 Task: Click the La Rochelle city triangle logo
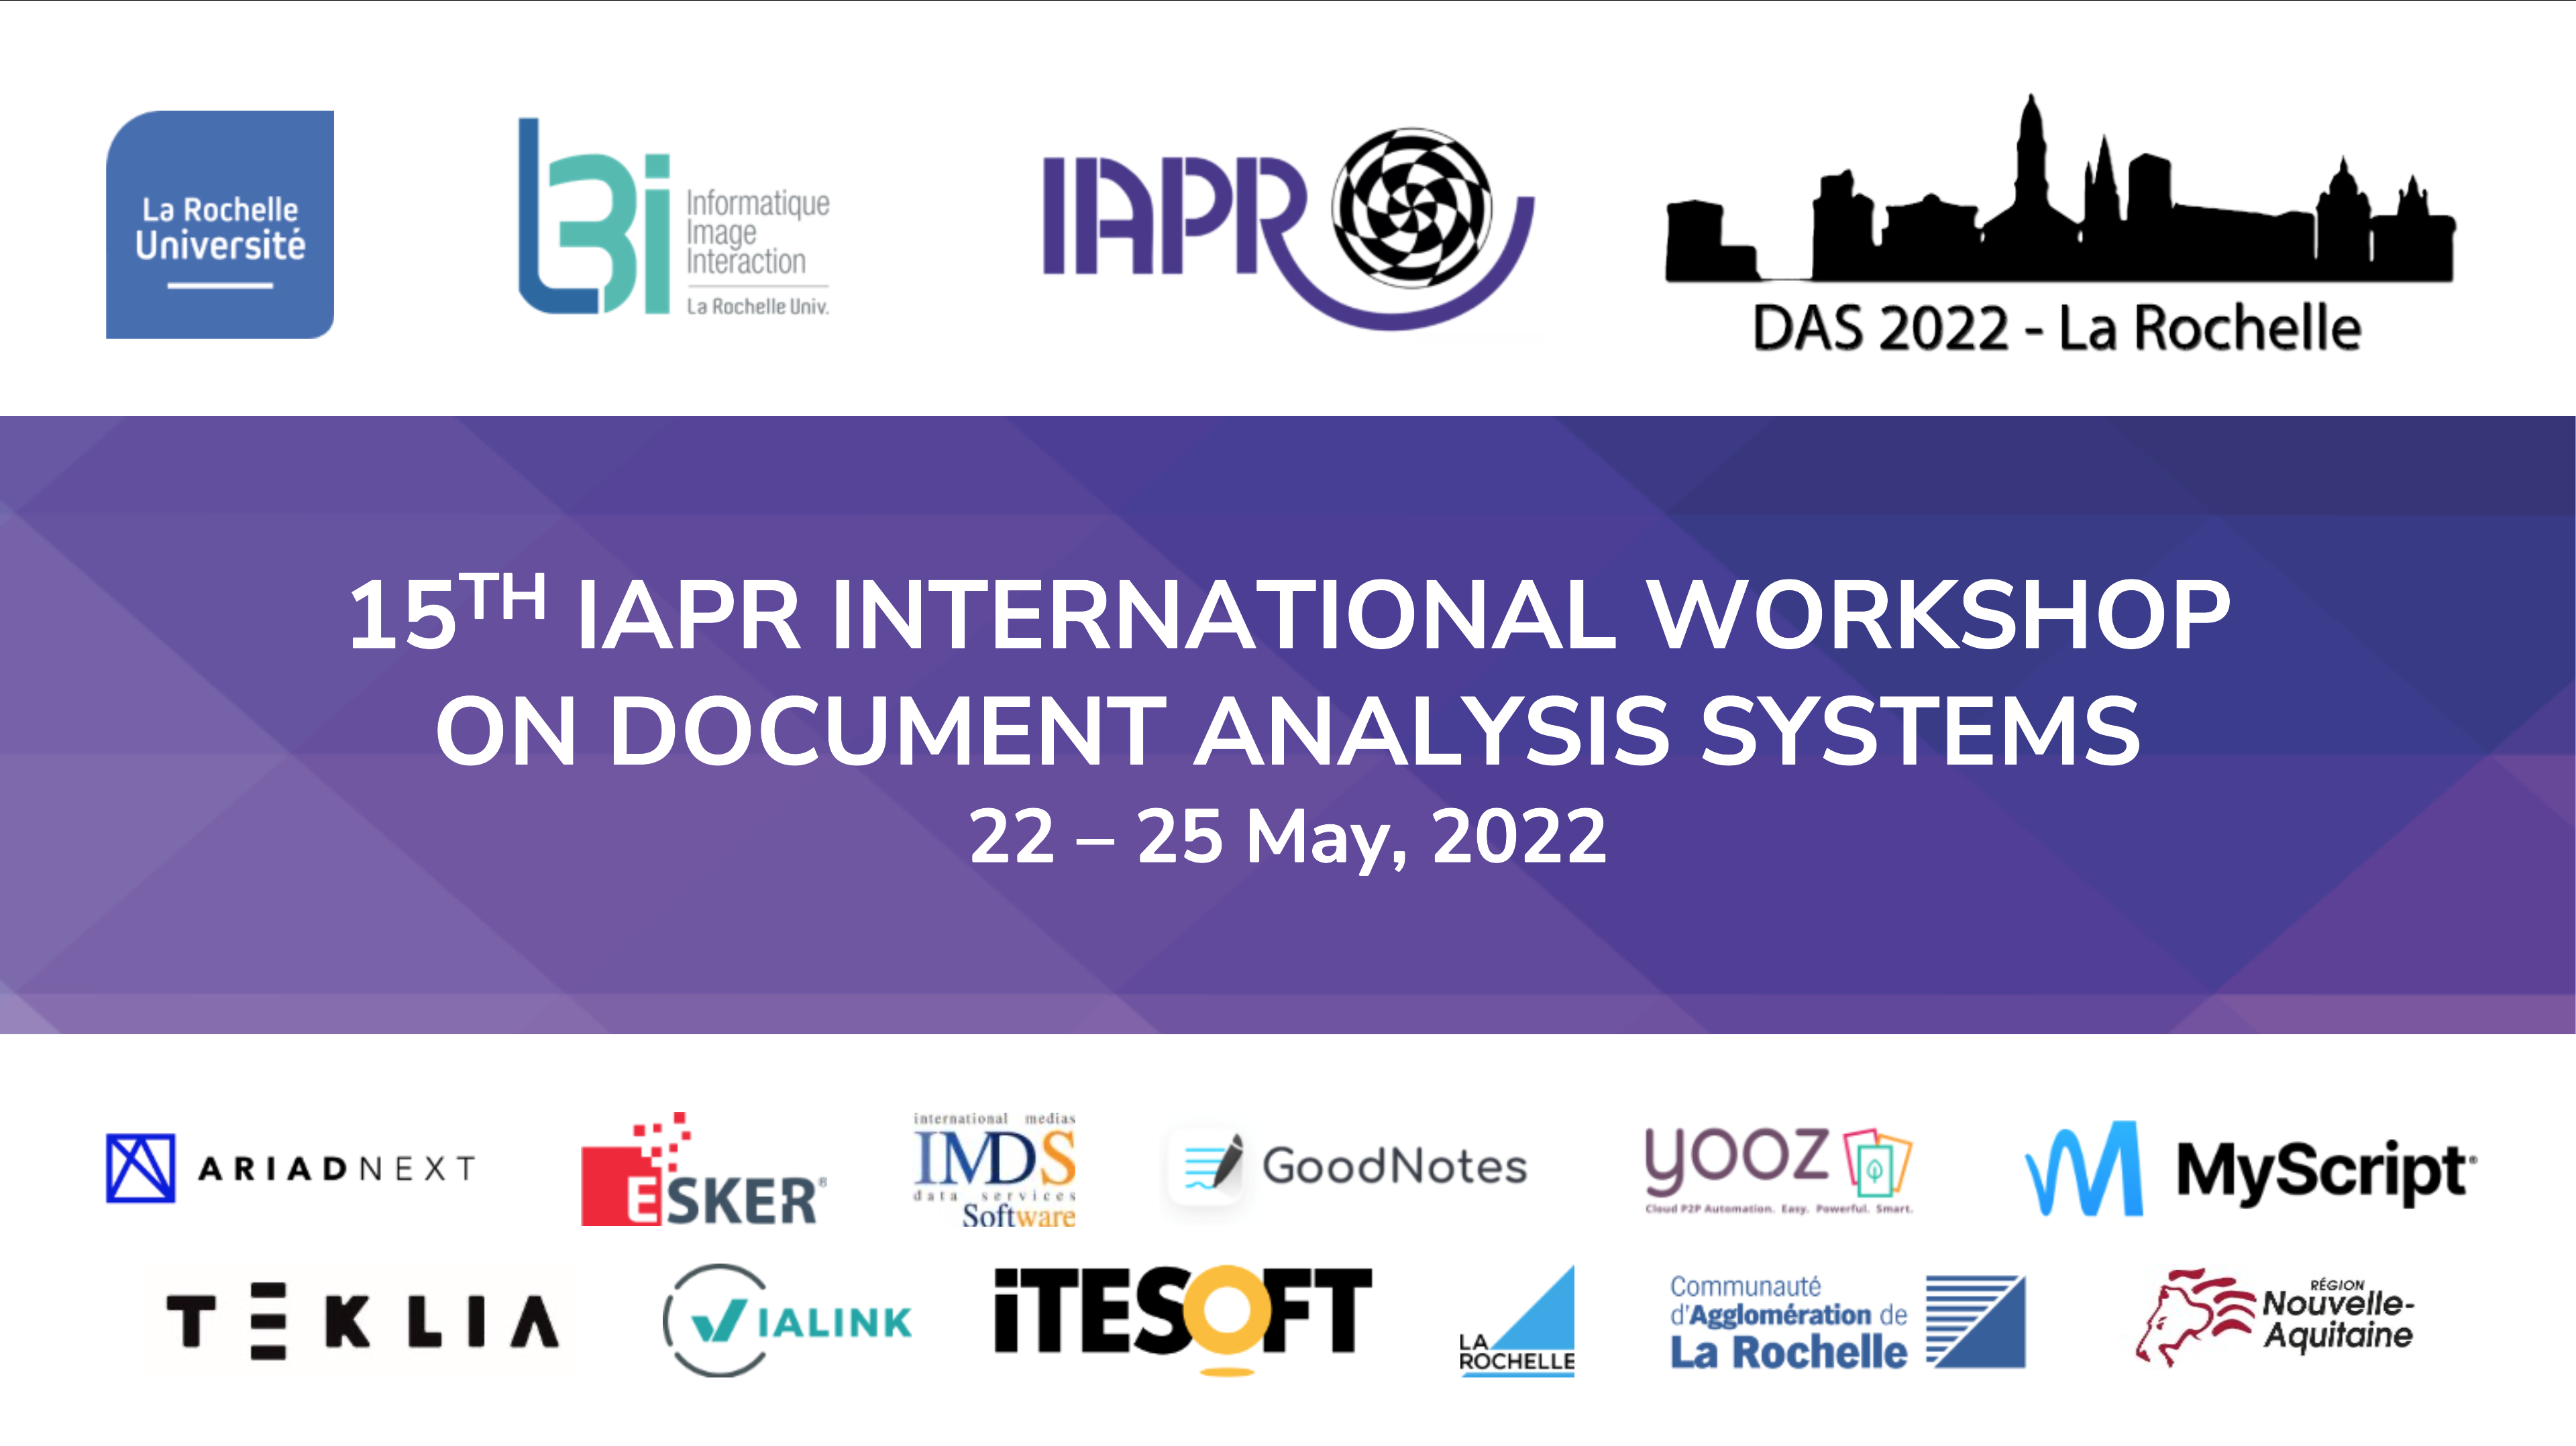[x=1517, y=1321]
